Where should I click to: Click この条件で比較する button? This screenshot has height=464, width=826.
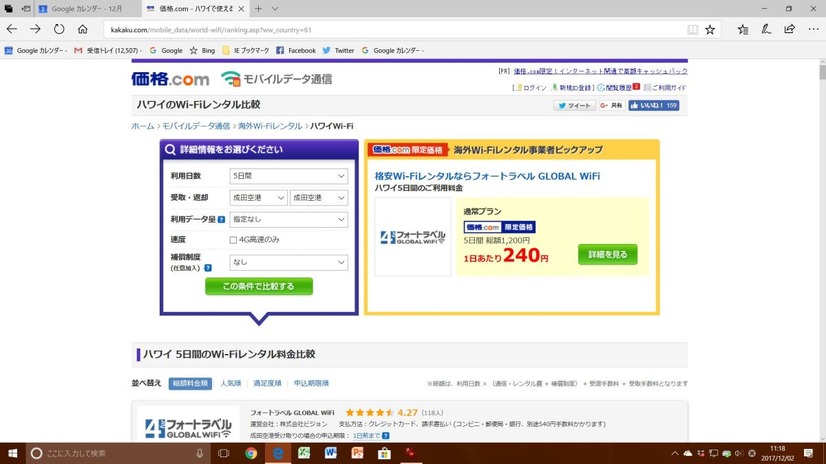coord(259,286)
